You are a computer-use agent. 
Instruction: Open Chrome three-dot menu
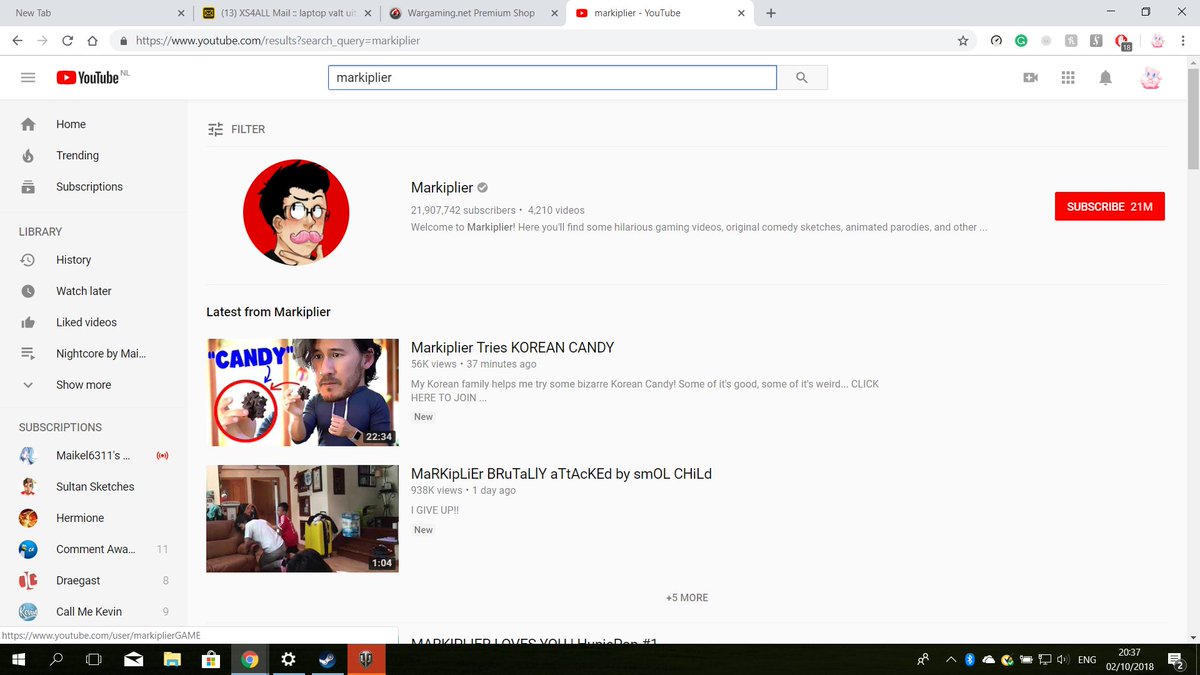[1182, 41]
